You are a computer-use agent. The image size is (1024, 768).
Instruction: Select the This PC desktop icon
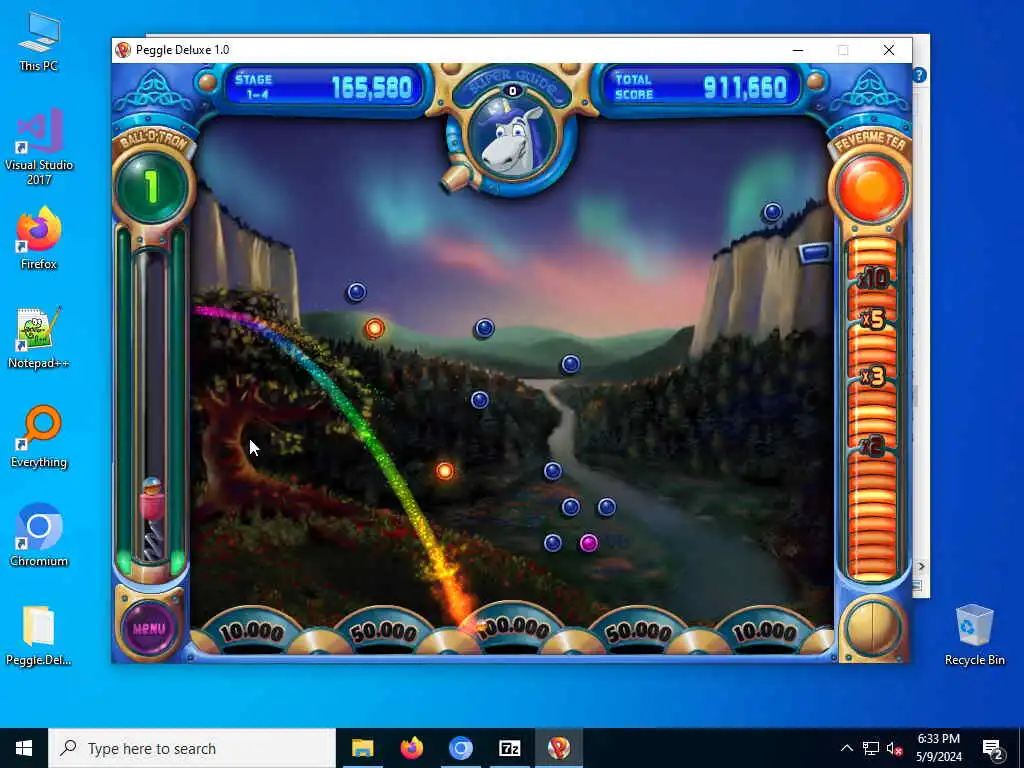click(x=39, y=41)
